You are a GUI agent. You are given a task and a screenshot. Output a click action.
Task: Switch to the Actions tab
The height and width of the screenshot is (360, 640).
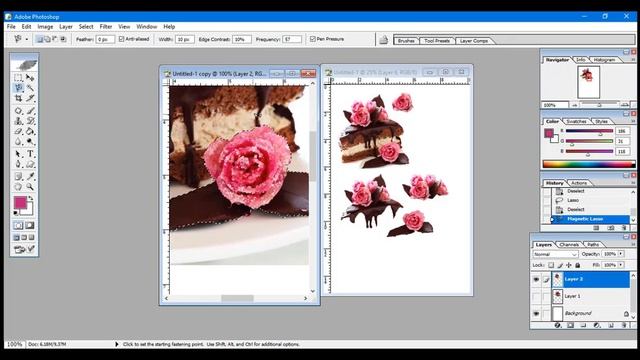click(x=579, y=183)
